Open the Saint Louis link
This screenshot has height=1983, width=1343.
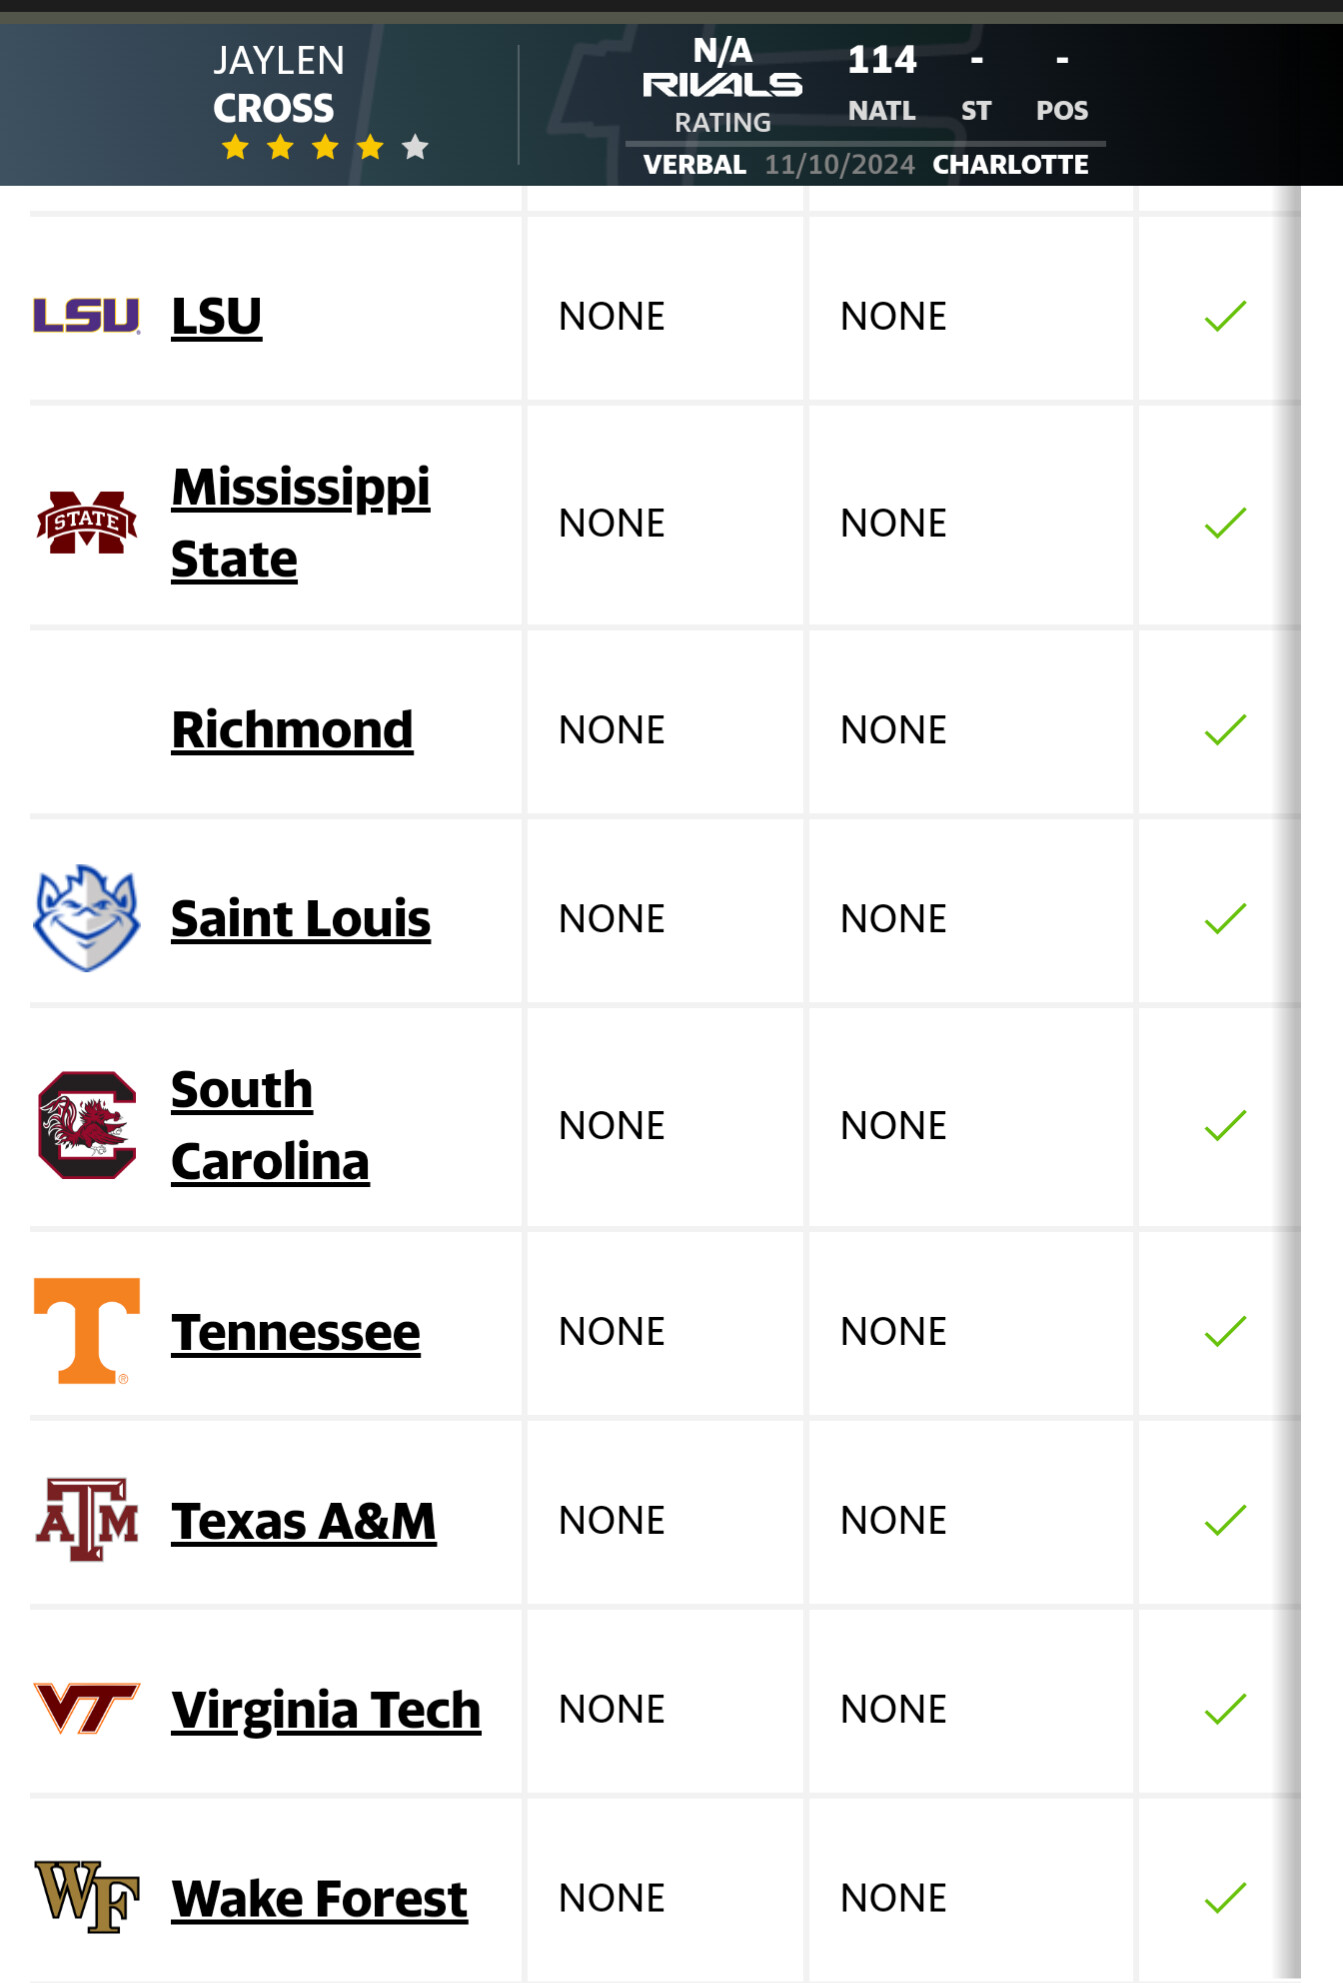[x=301, y=918]
